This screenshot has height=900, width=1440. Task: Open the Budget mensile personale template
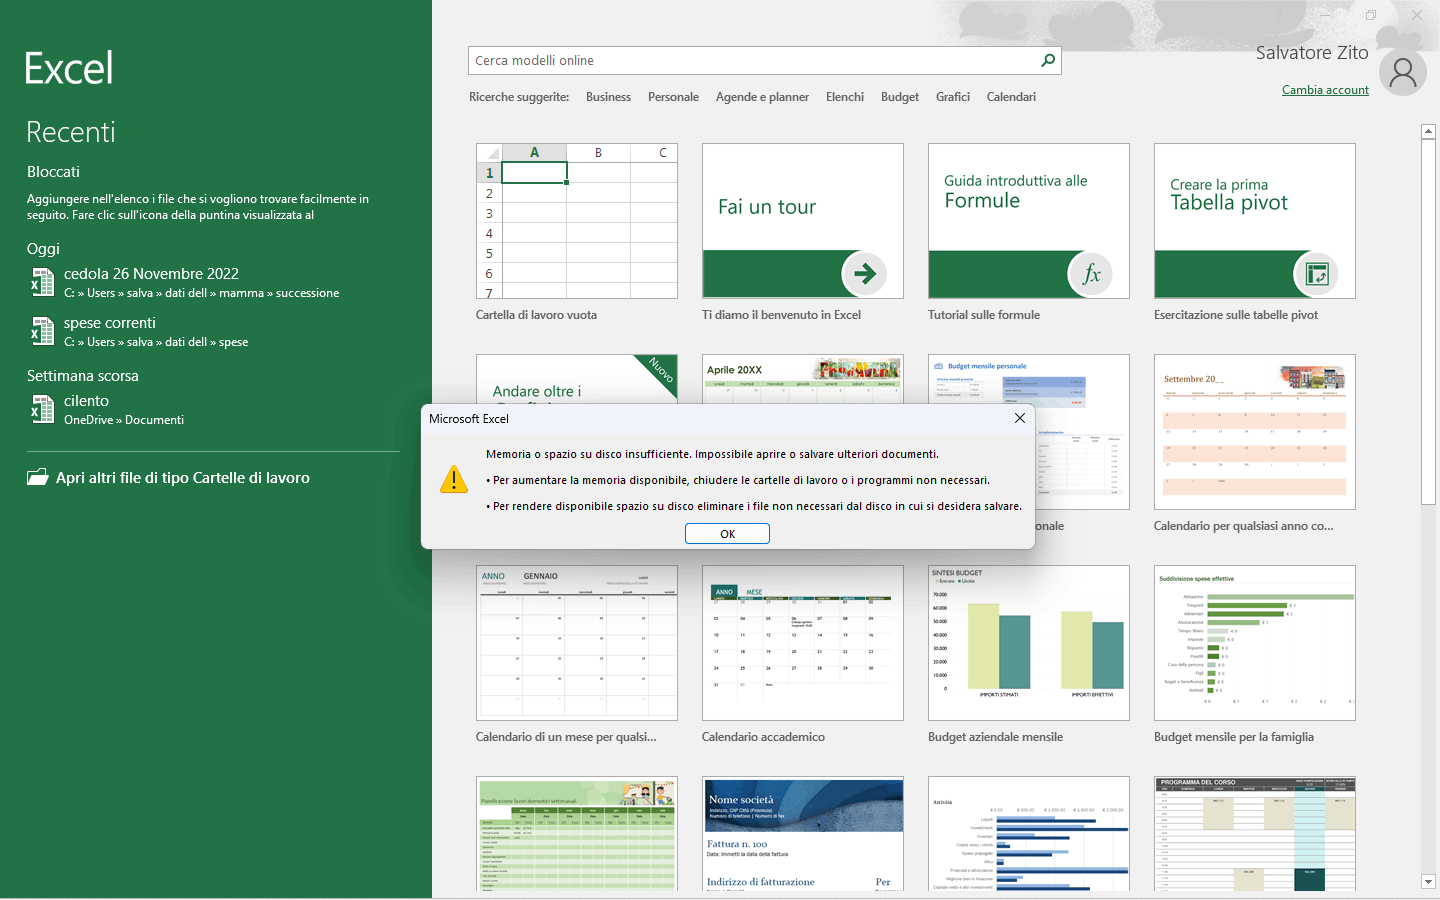pyautogui.click(x=1083, y=432)
